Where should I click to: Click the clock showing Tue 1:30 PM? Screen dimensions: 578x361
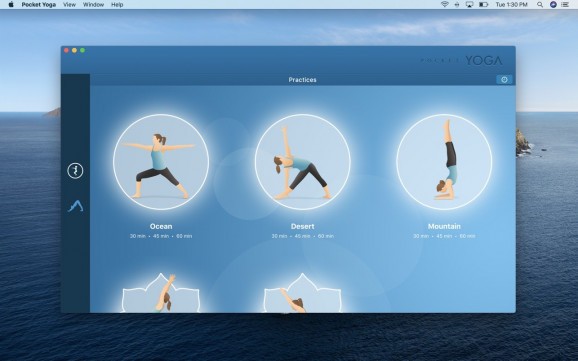click(x=511, y=5)
